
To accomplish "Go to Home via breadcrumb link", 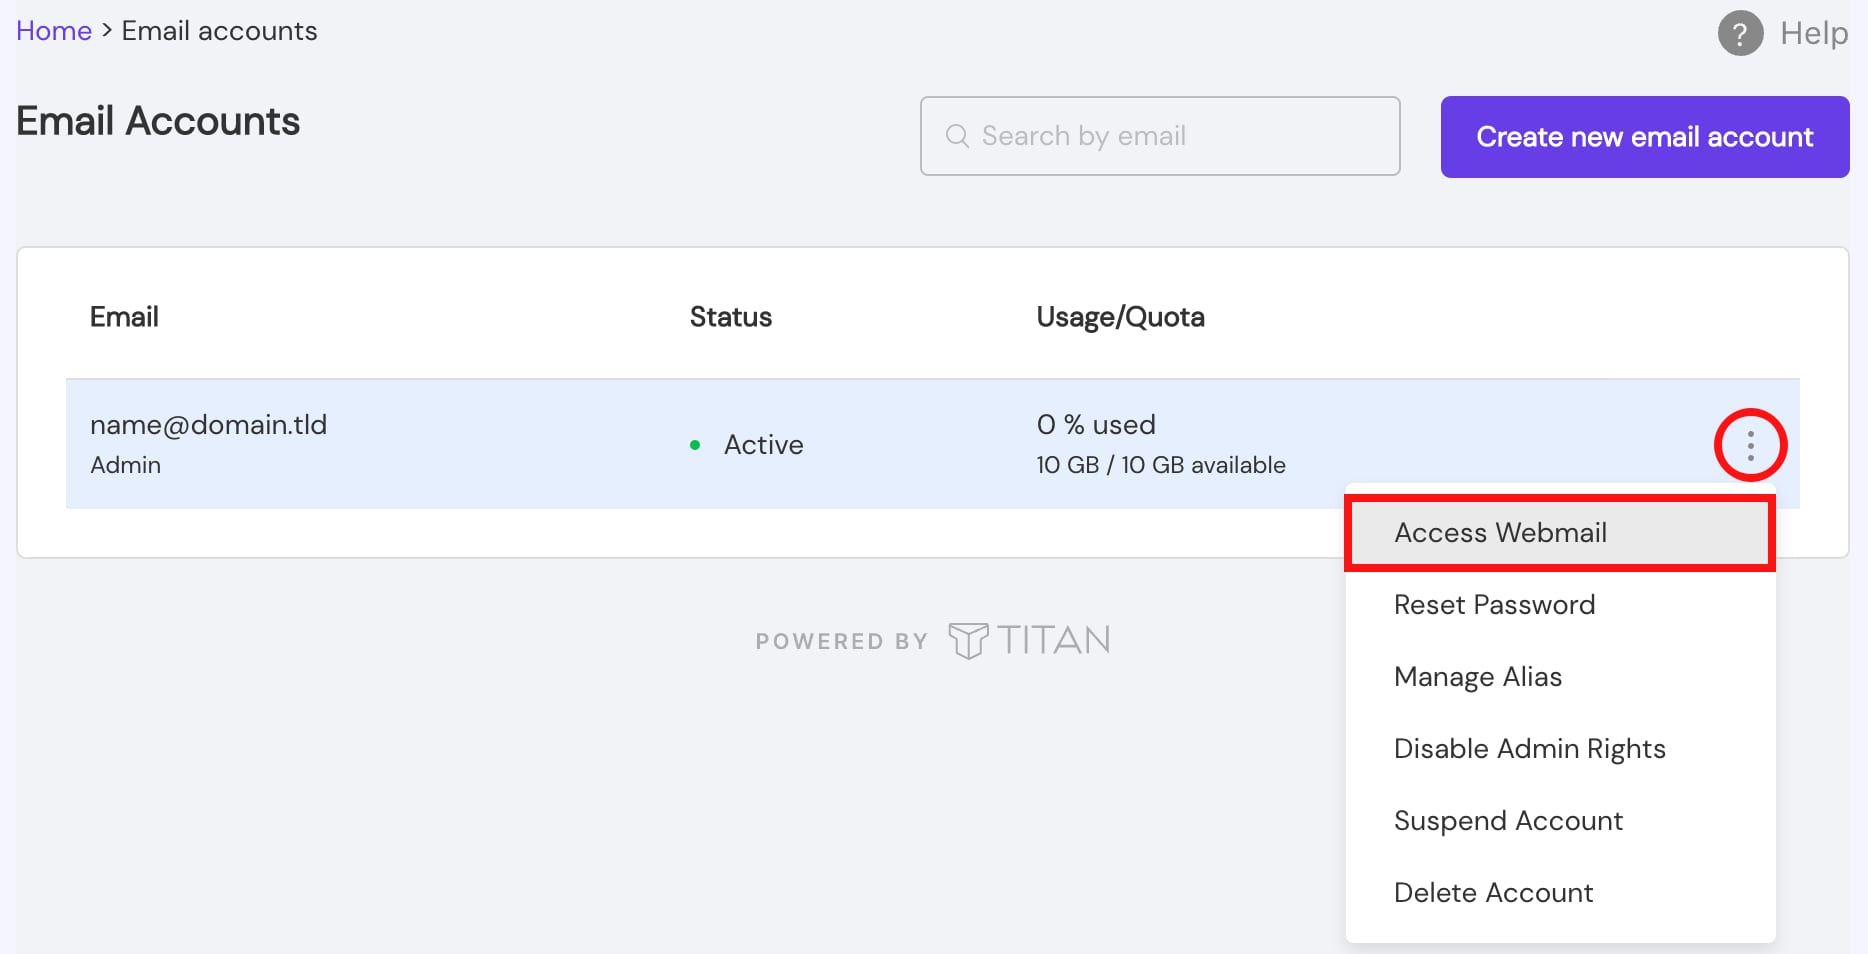I will [54, 31].
